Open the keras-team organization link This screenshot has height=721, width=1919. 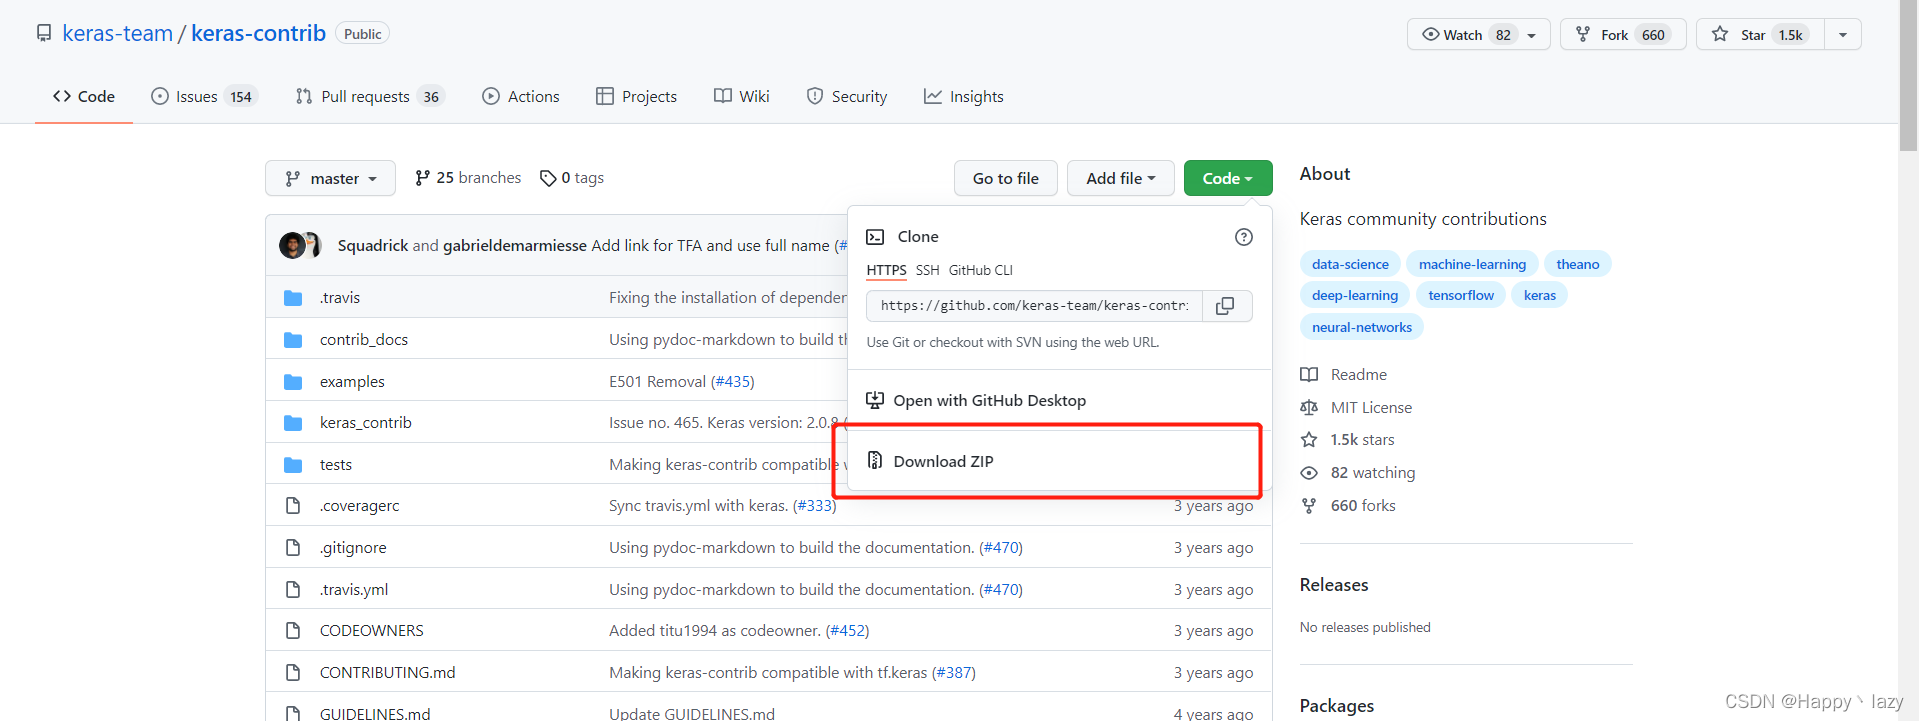point(117,33)
